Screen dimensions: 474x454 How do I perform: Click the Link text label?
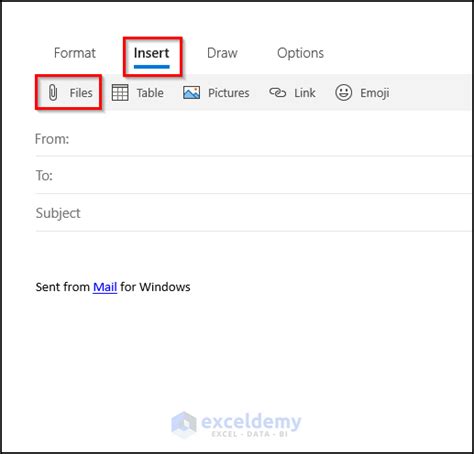305,93
